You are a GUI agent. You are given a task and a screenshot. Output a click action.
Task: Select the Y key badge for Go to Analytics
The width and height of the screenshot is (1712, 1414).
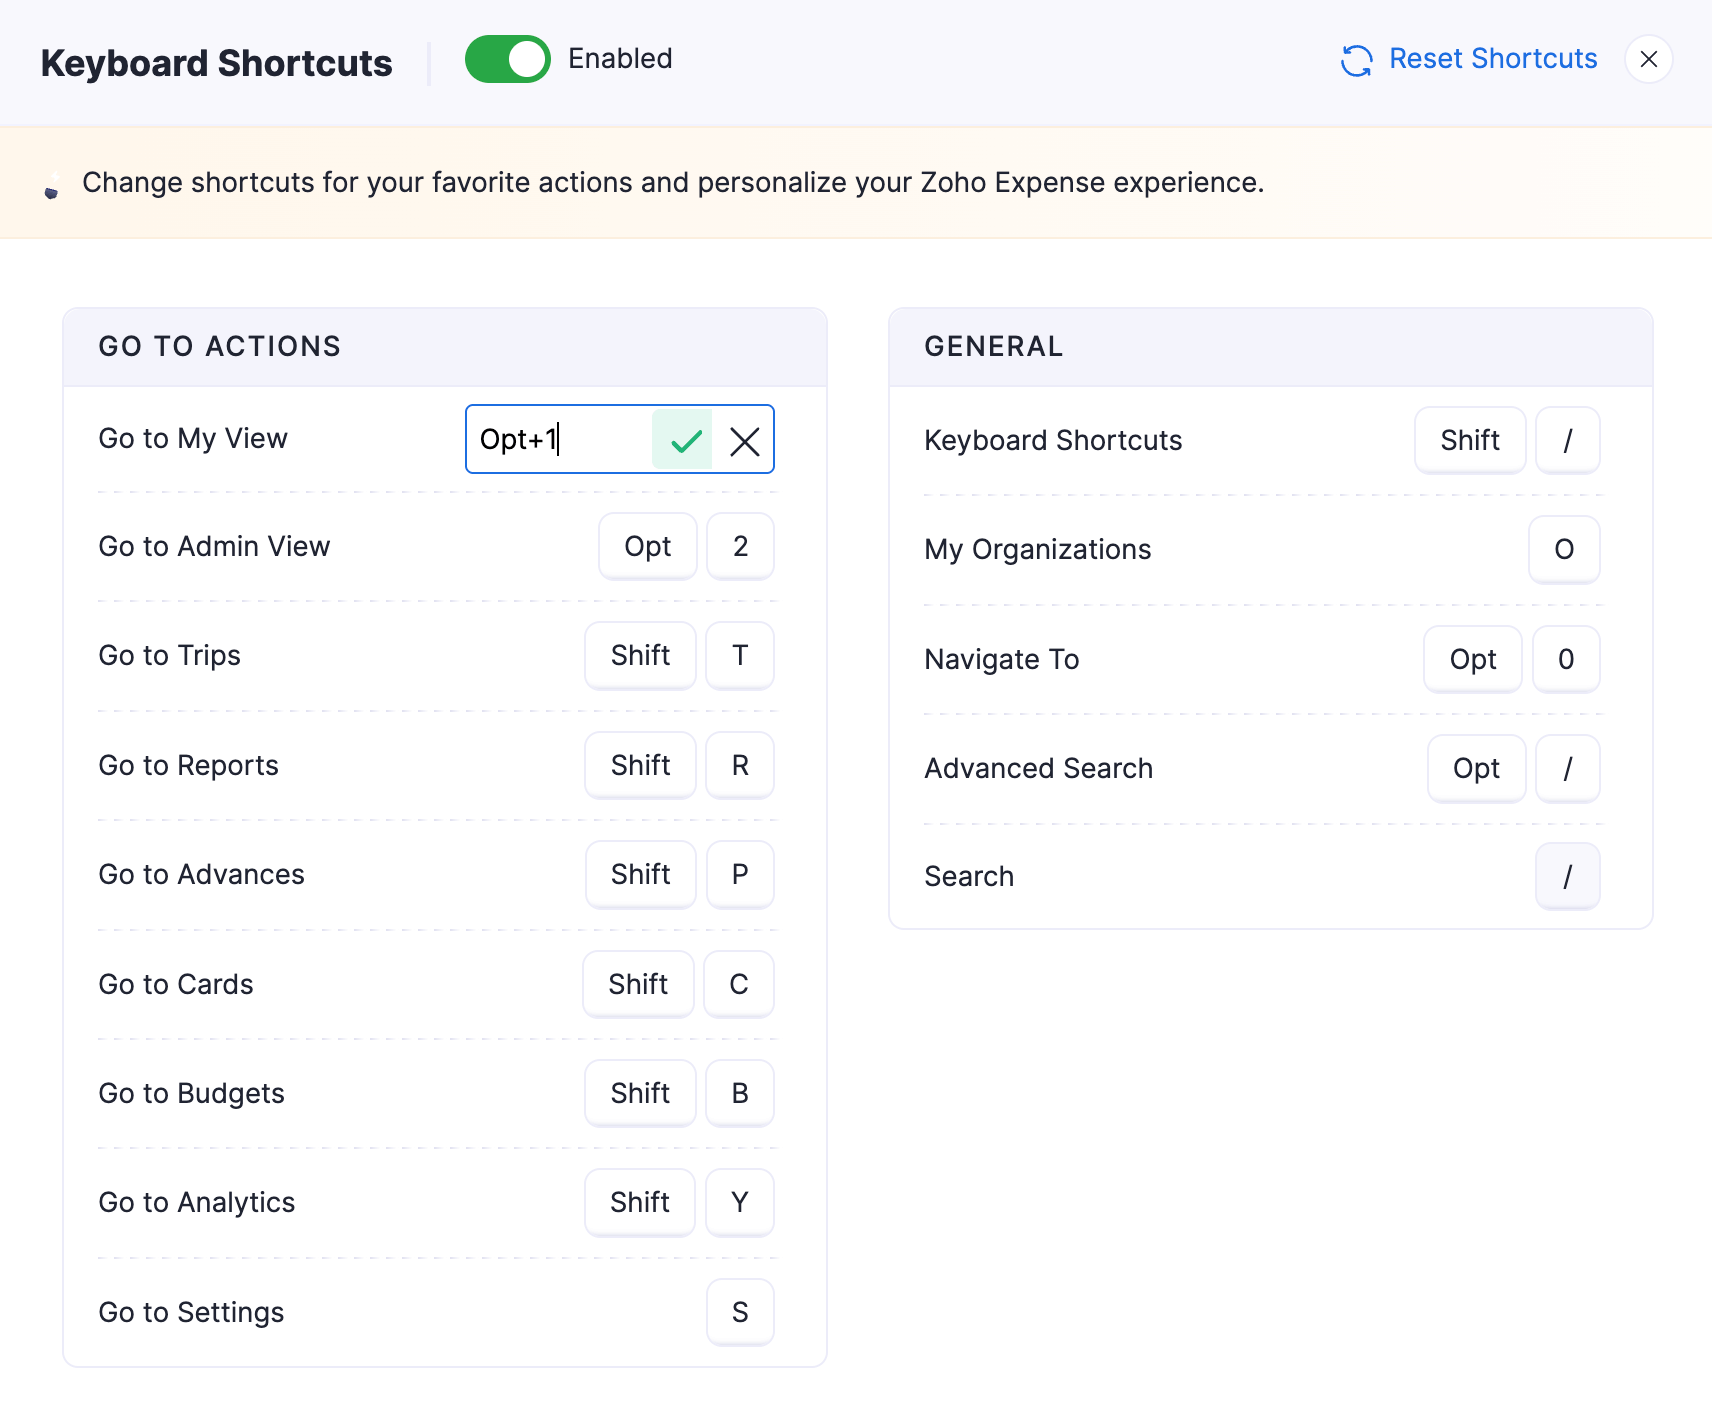tap(740, 1202)
